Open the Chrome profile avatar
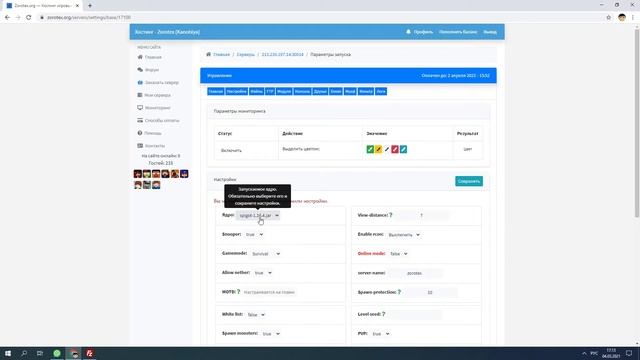The image size is (640, 360). (x=622, y=18)
